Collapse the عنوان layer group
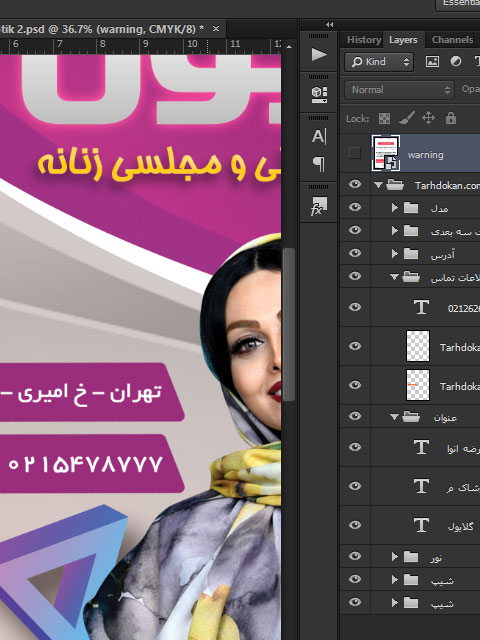480x640 pixels. (394, 417)
